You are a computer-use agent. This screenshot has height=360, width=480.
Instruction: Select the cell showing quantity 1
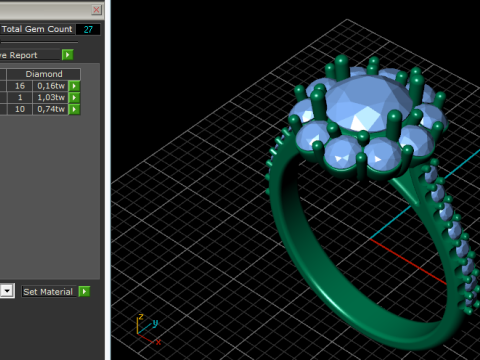[20, 97]
